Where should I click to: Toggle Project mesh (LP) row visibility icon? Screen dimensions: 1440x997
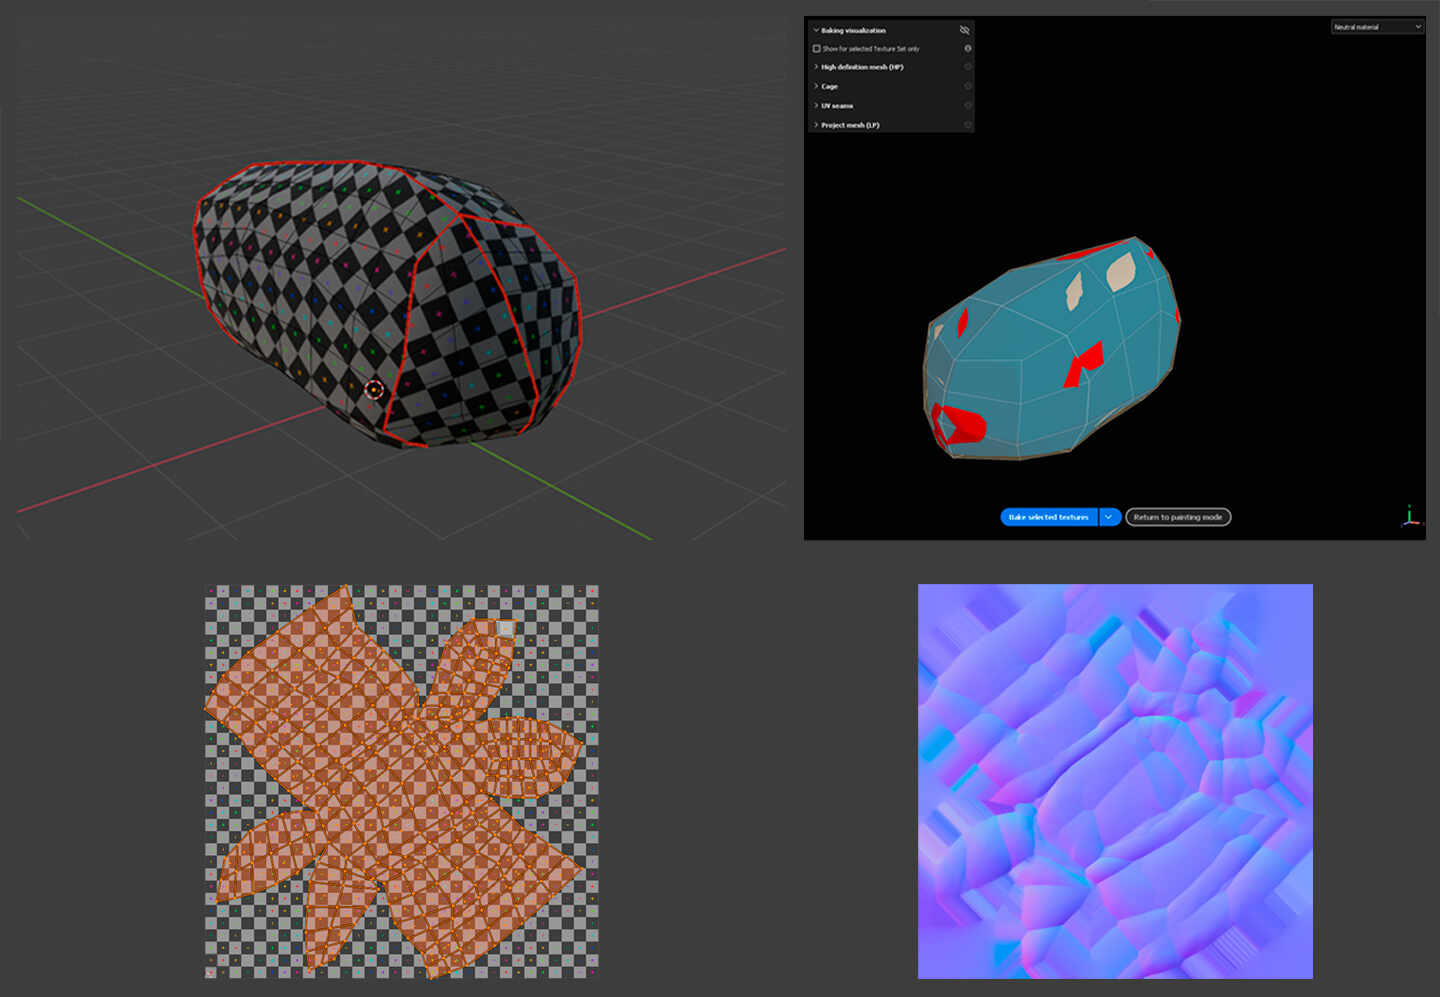967,125
